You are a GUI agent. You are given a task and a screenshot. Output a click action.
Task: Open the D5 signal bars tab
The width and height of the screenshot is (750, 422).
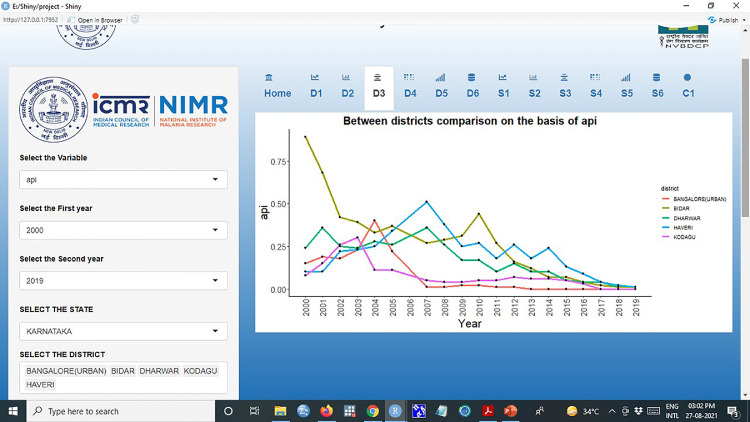click(x=441, y=86)
